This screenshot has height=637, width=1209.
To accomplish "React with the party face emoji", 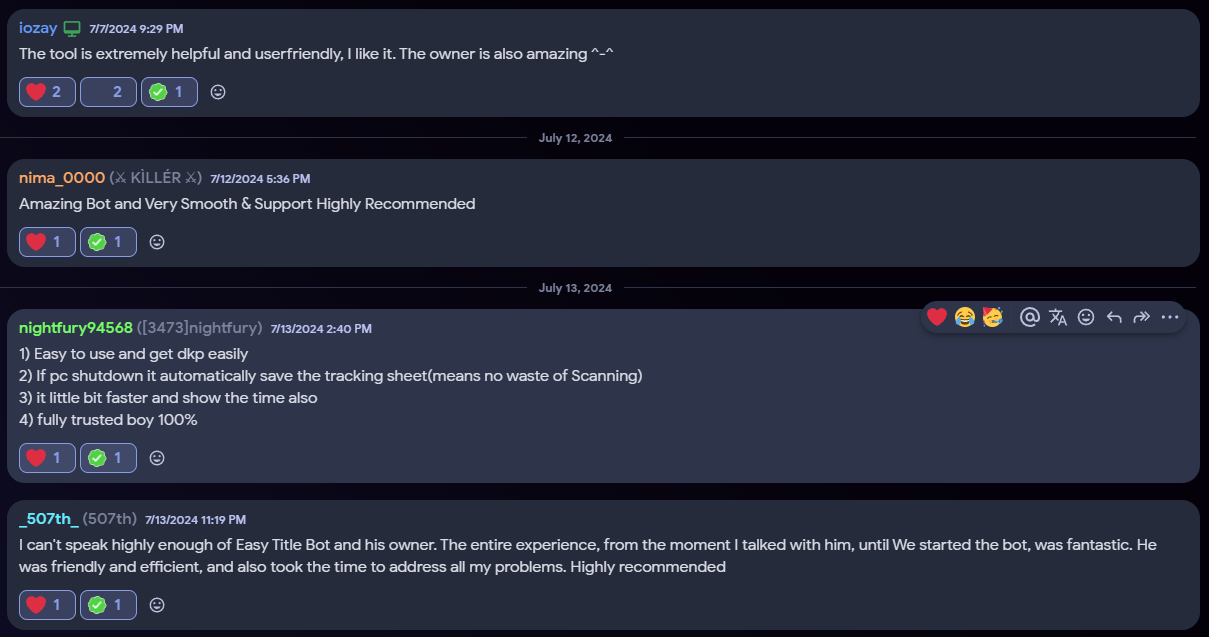I will [x=993, y=317].
